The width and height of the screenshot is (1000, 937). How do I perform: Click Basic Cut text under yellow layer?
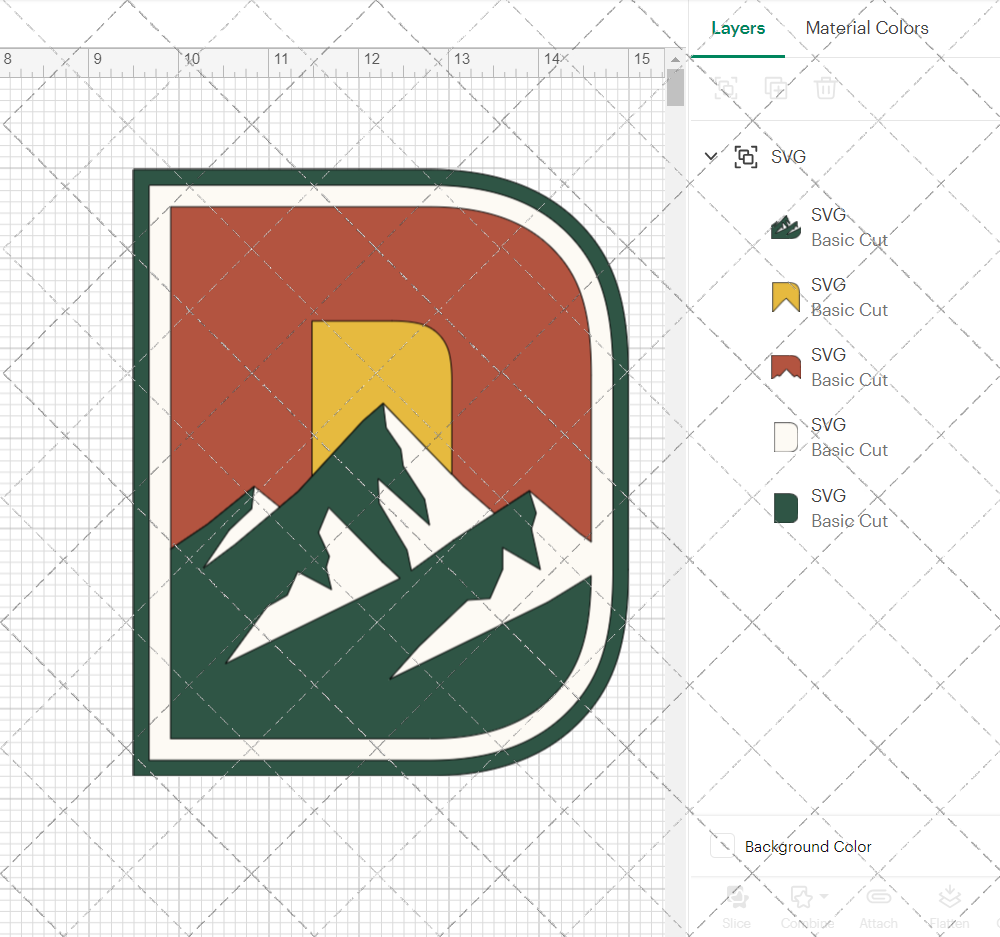click(849, 310)
